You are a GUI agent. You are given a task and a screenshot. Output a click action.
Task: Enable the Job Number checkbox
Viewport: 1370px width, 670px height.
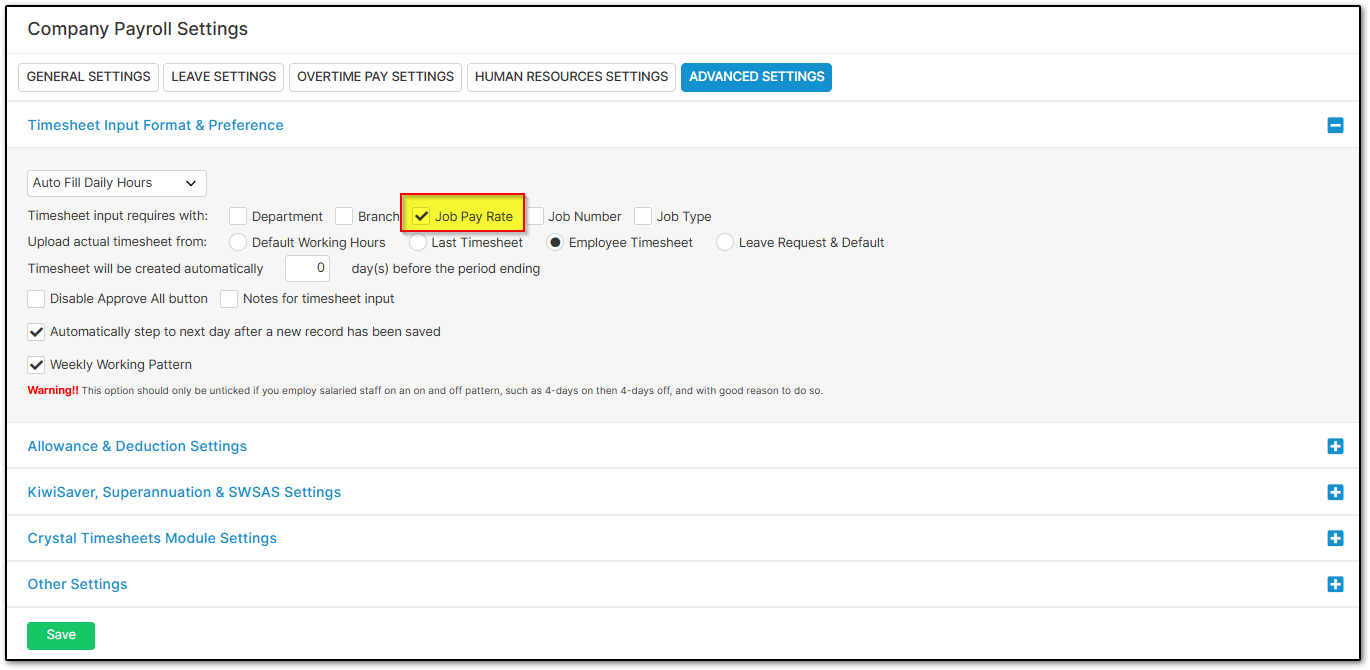point(535,216)
